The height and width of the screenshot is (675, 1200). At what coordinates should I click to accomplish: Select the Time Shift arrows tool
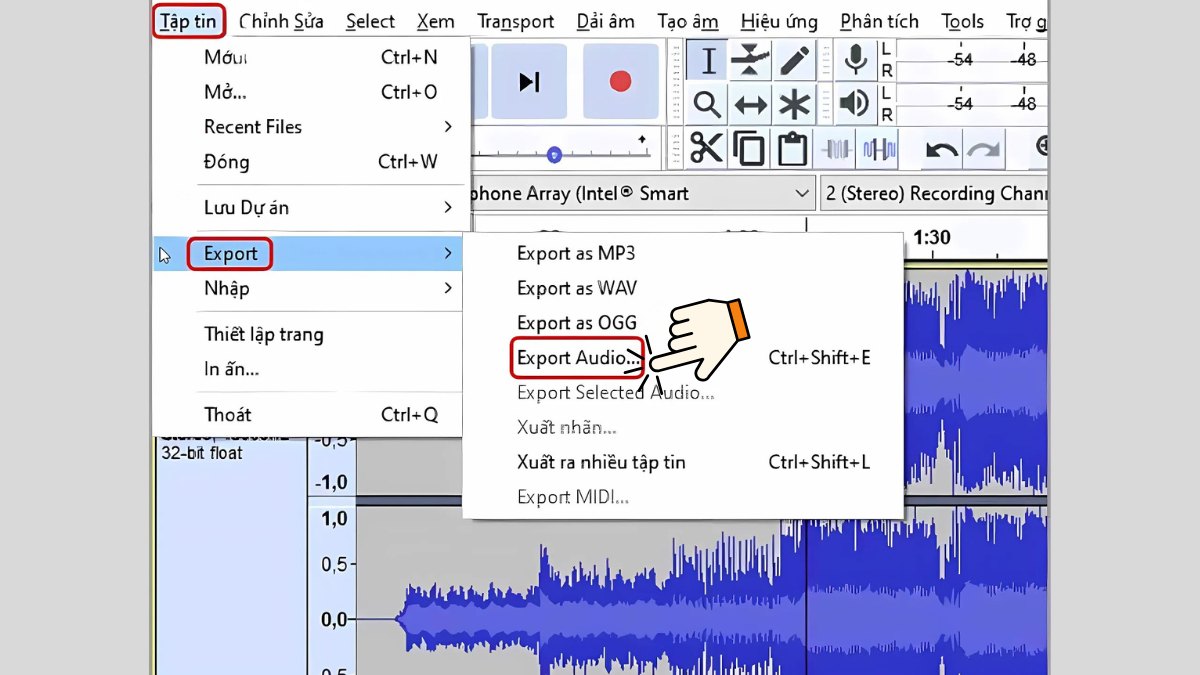750,104
